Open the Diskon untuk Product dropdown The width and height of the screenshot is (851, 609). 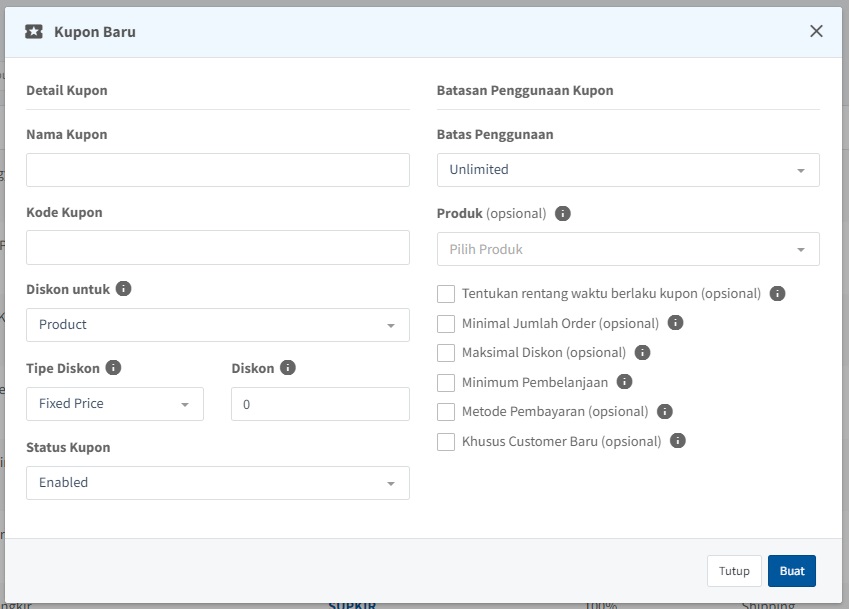click(x=218, y=325)
